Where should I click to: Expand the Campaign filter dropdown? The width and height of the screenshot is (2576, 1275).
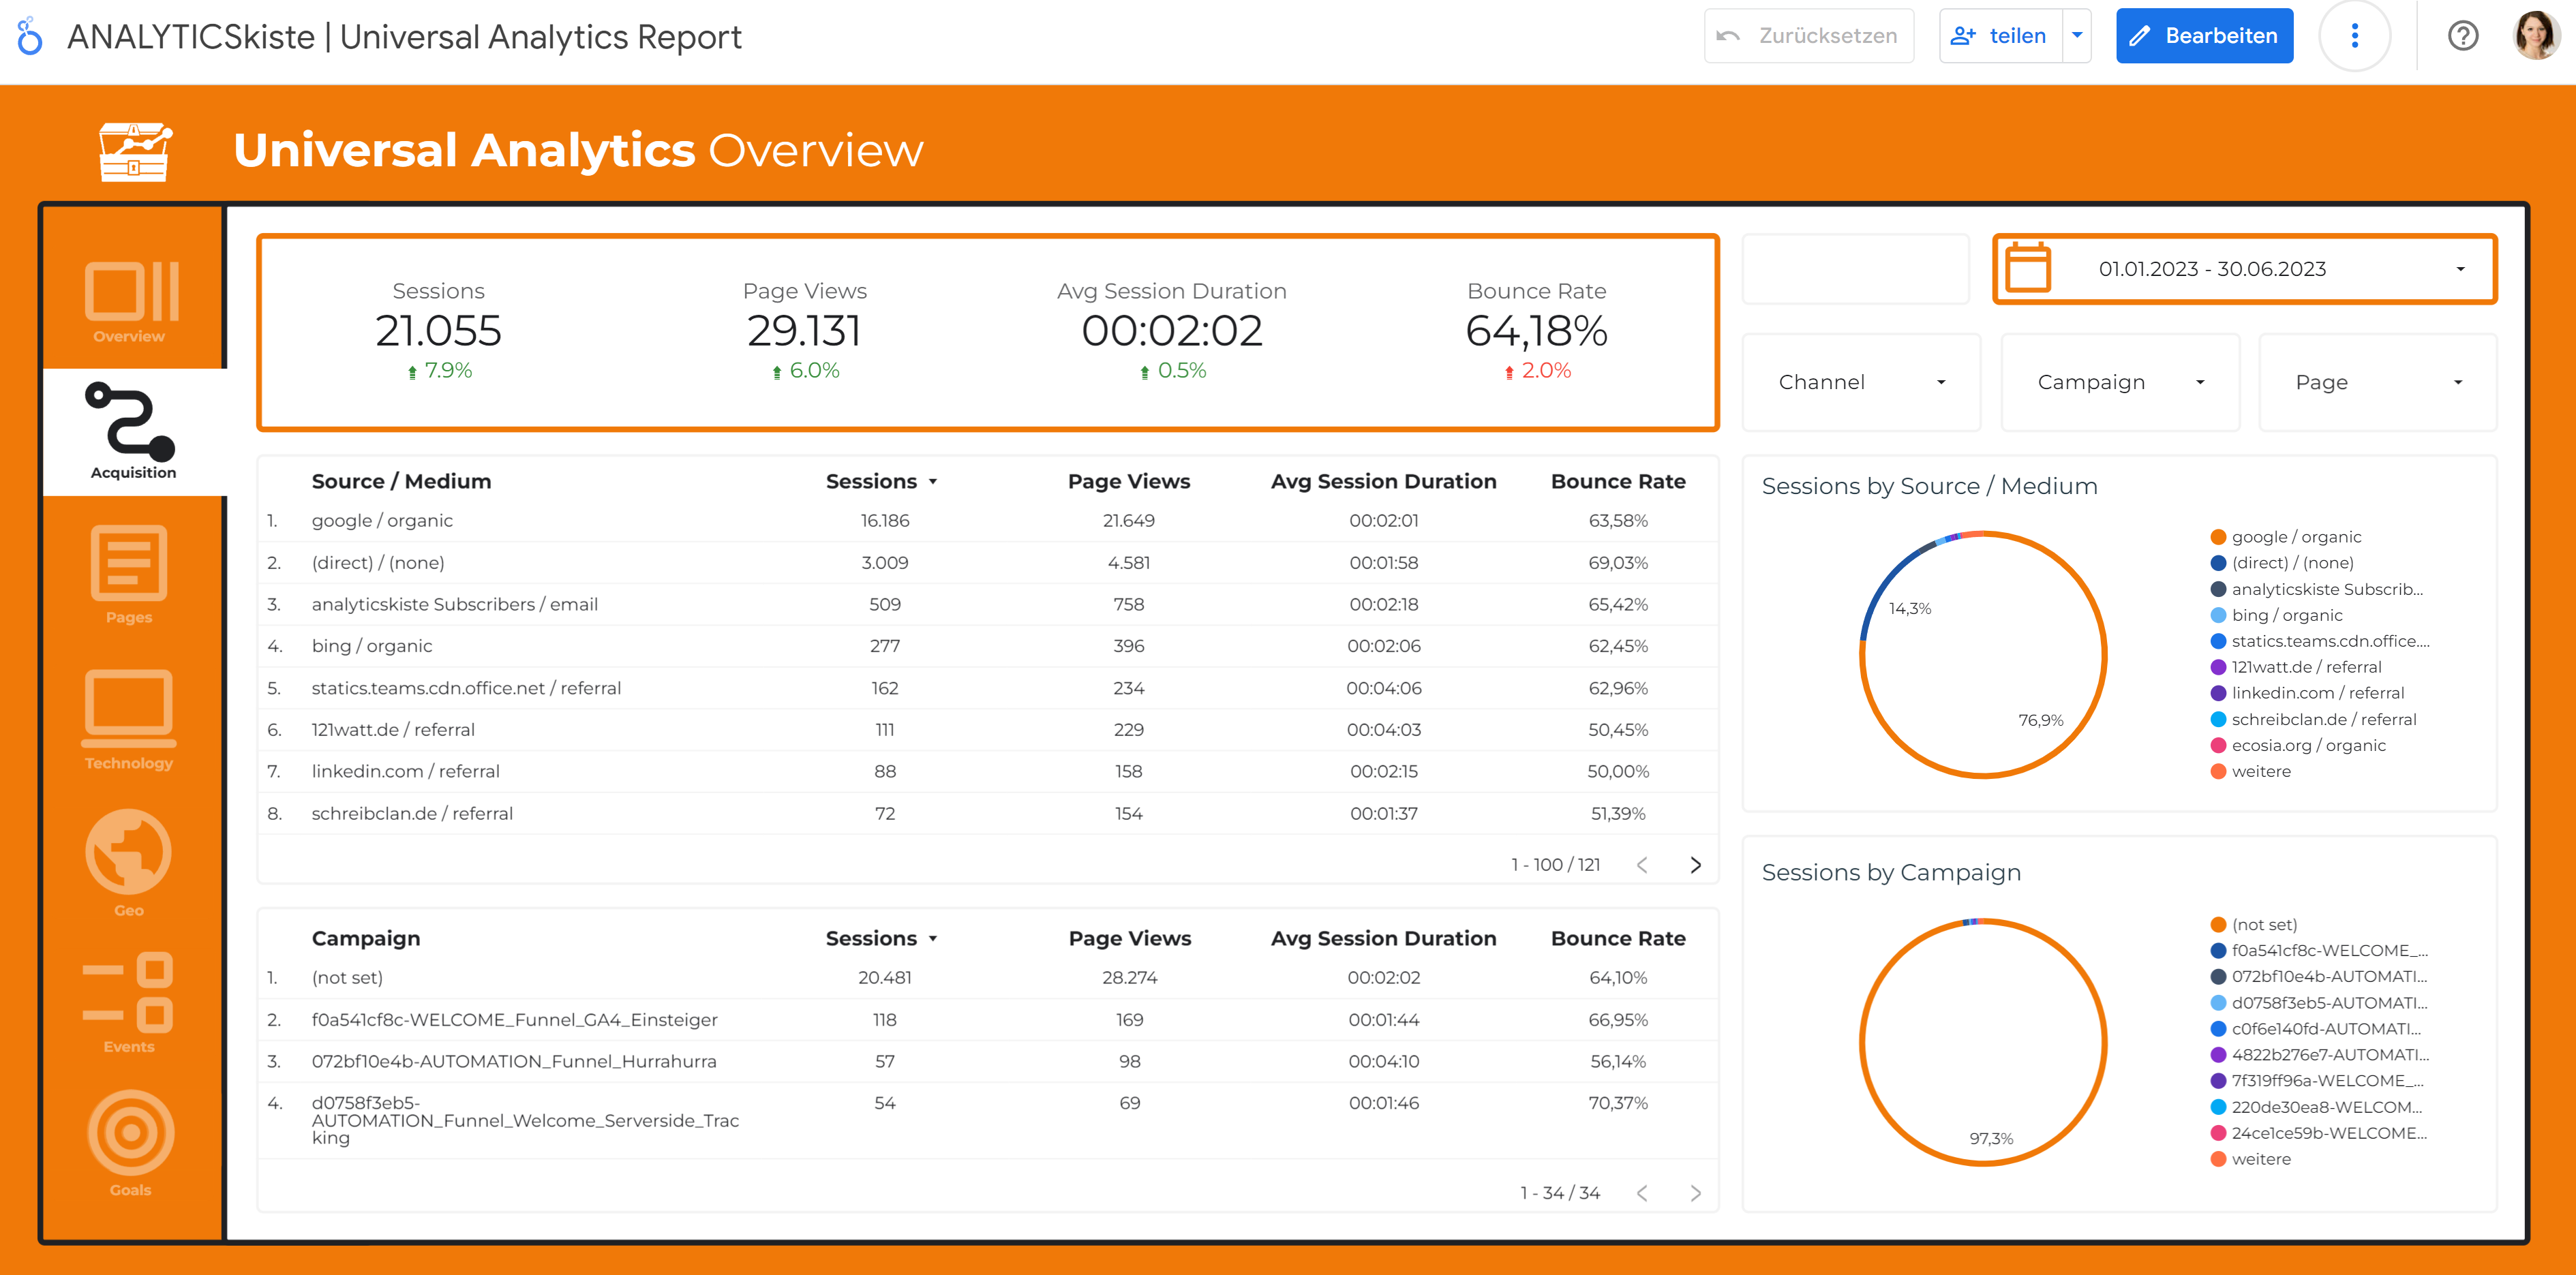[x=2119, y=382]
